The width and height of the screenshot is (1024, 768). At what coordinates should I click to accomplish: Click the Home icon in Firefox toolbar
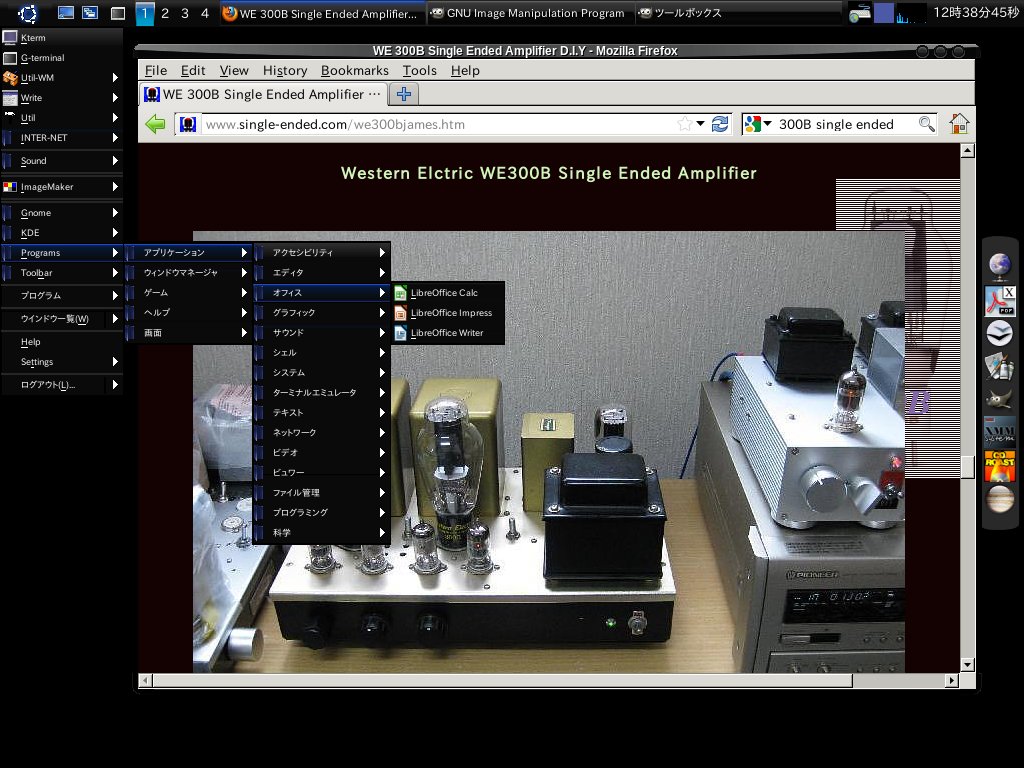click(959, 124)
